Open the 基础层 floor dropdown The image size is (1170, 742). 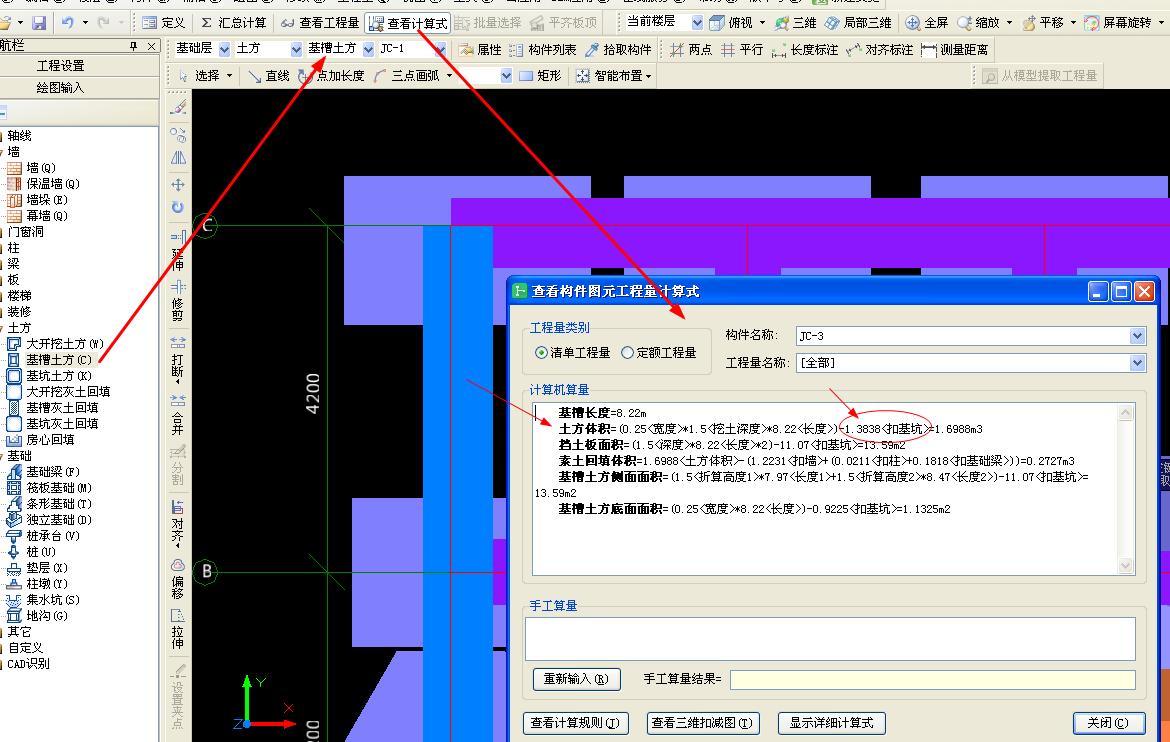(x=225, y=49)
